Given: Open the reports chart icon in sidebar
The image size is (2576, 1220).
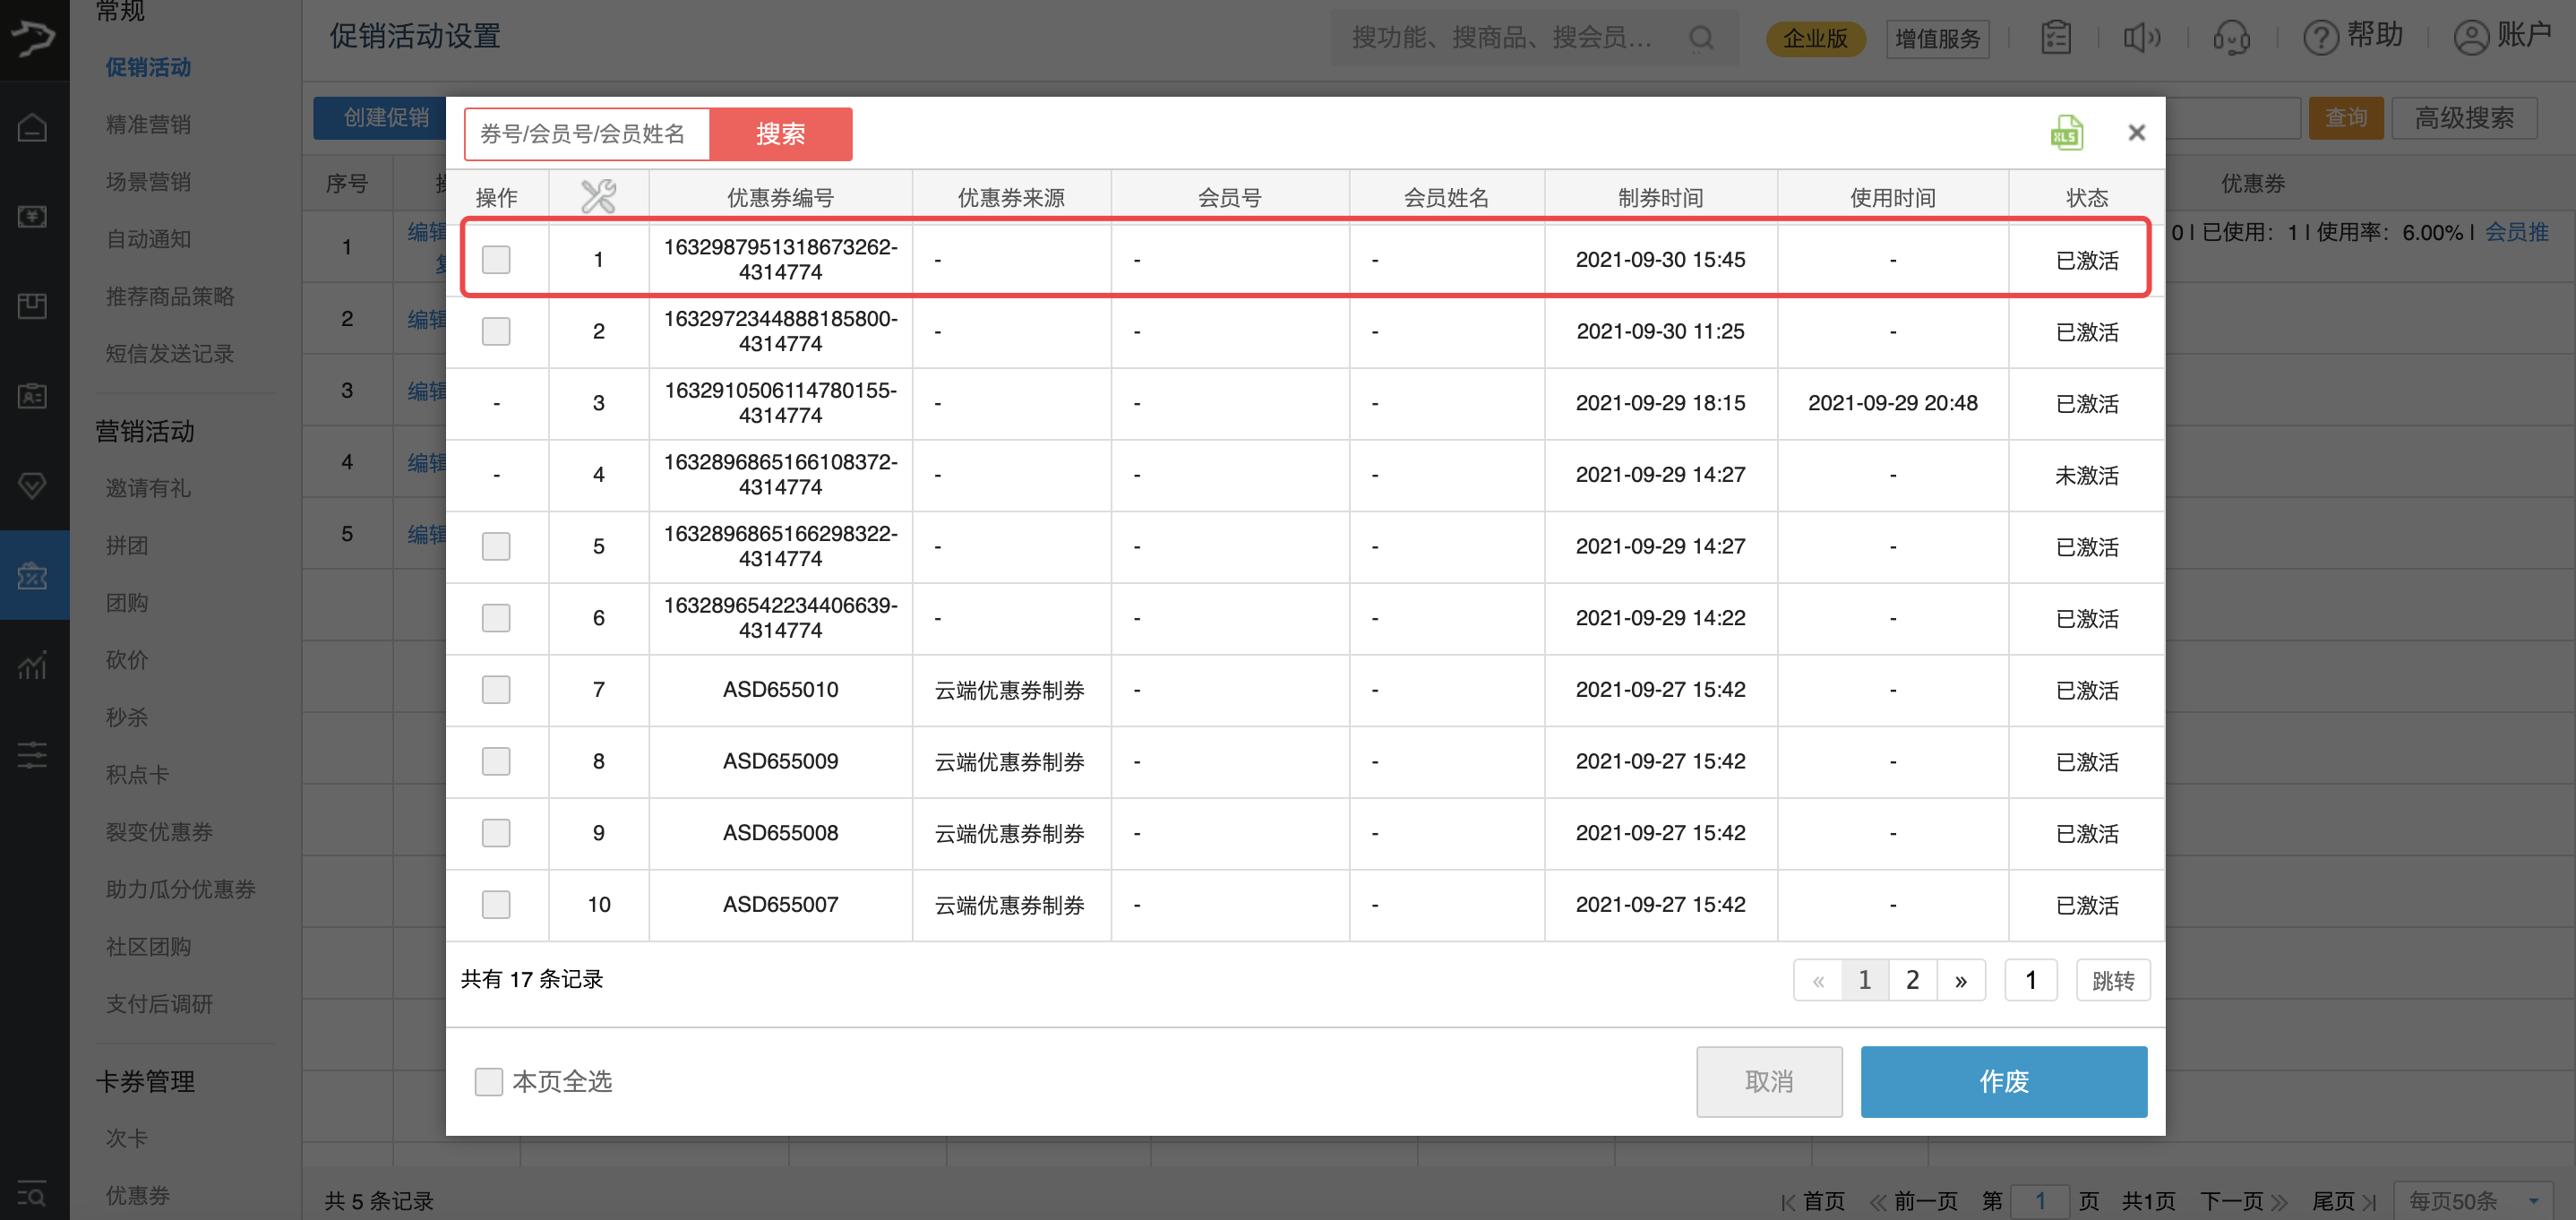Looking at the screenshot, I should click(x=32, y=665).
